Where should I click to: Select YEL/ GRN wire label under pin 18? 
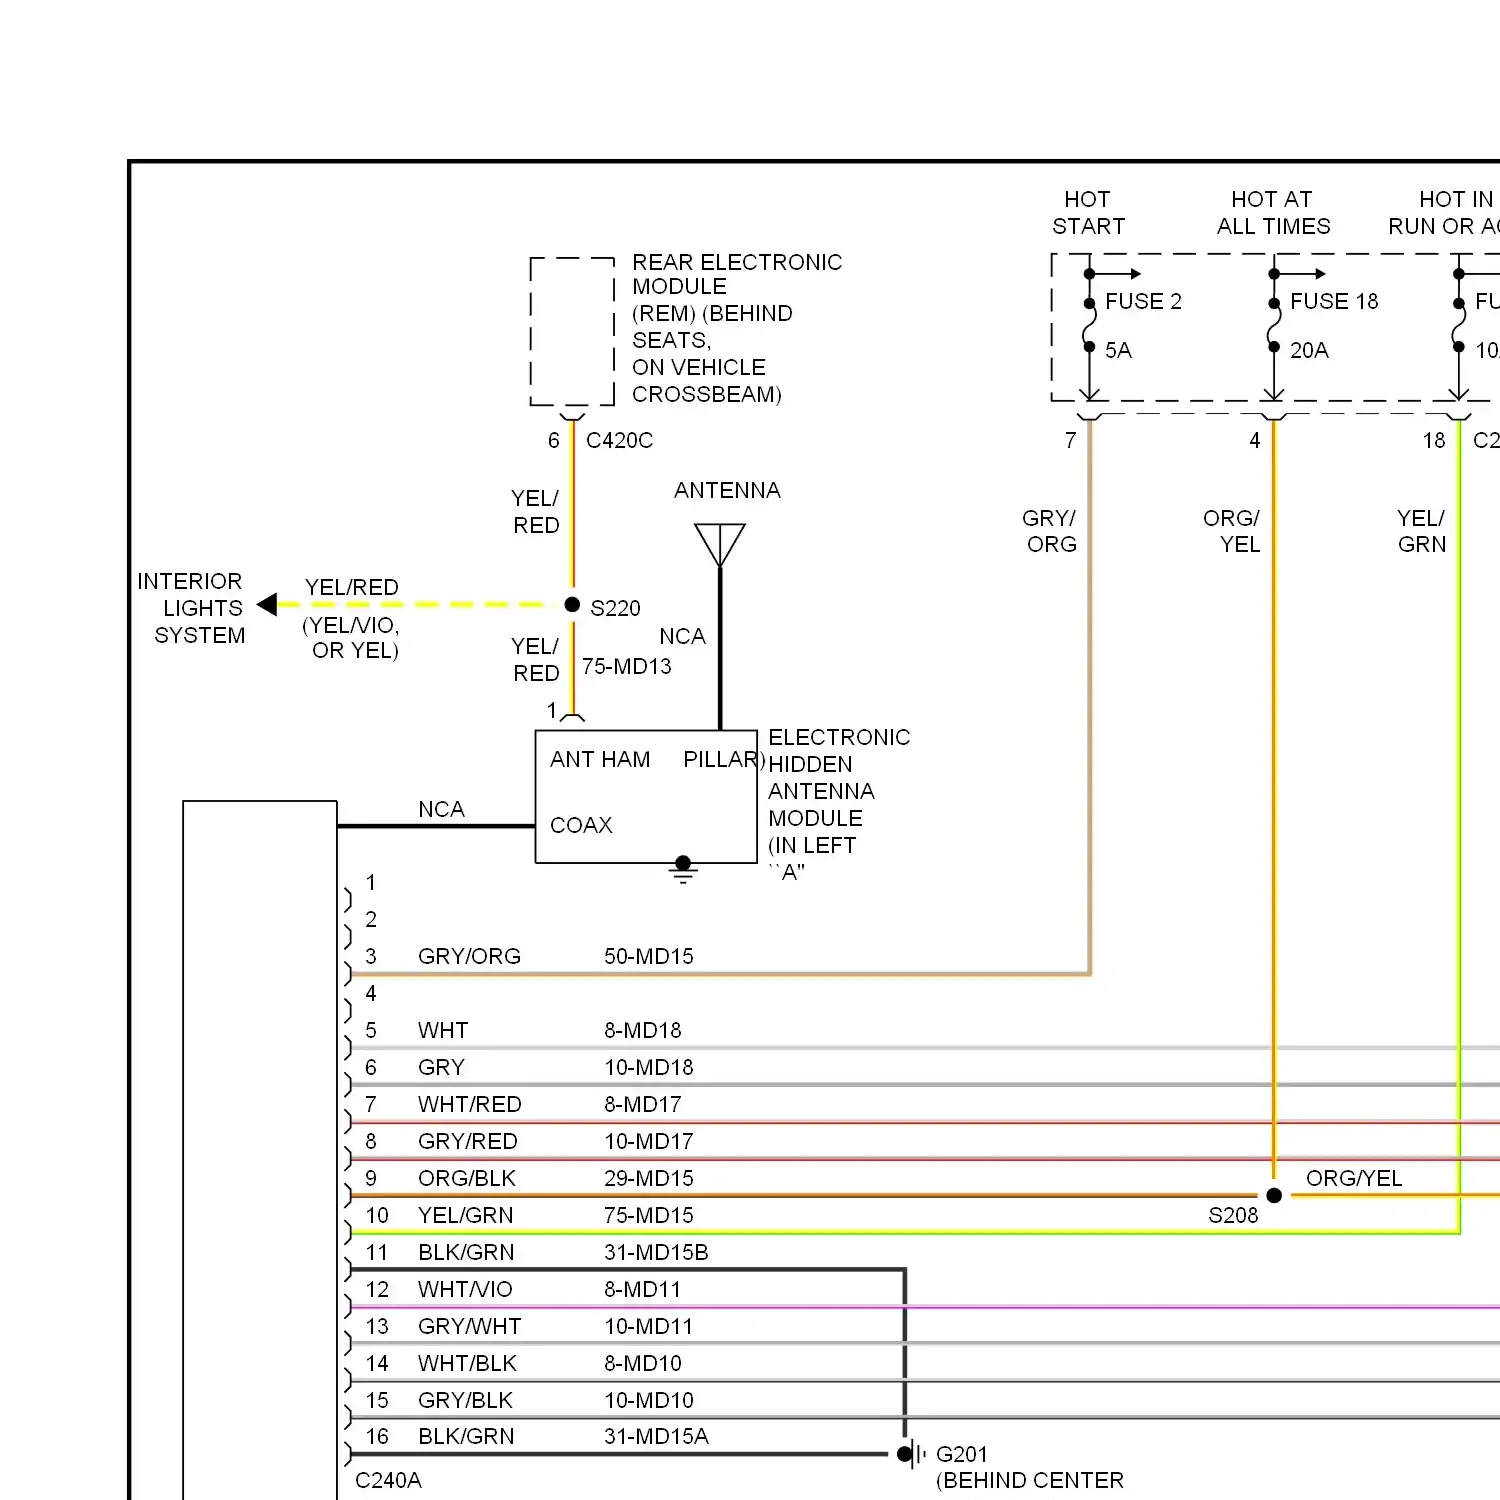tap(1421, 531)
